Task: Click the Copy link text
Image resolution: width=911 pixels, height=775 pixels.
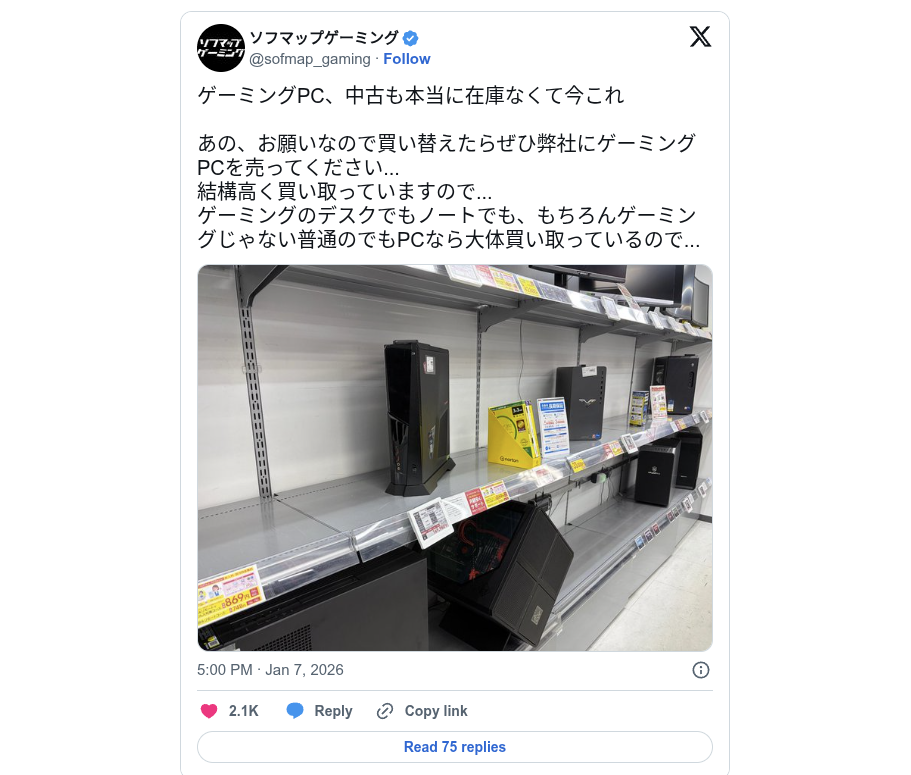Action: [436, 711]
